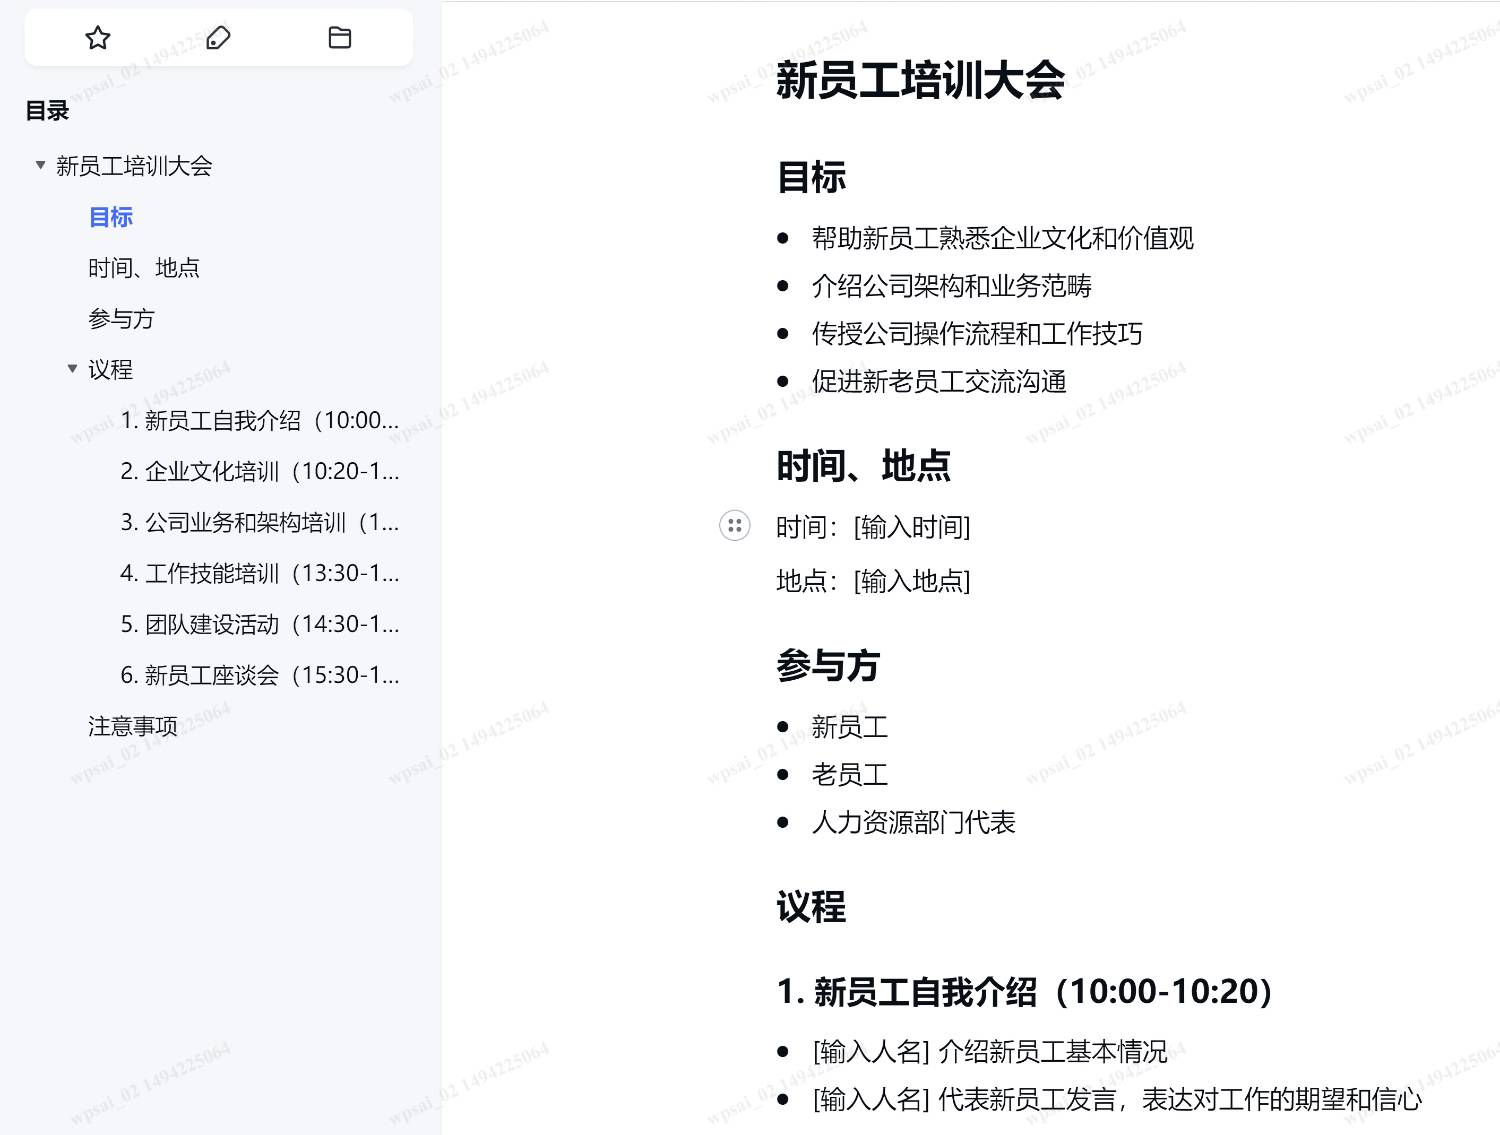Select 目标 in the outline
This screenshot has width=1500, height=1135.
111,217
